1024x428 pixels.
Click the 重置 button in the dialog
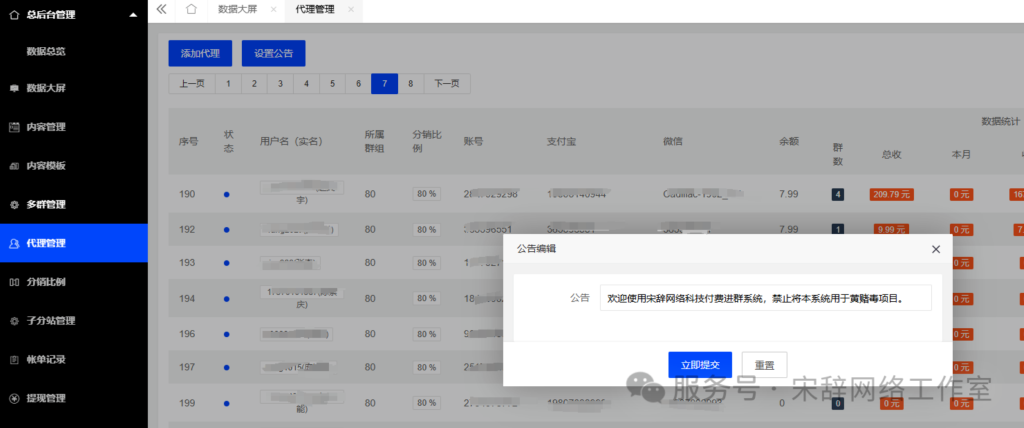point(765,365)
